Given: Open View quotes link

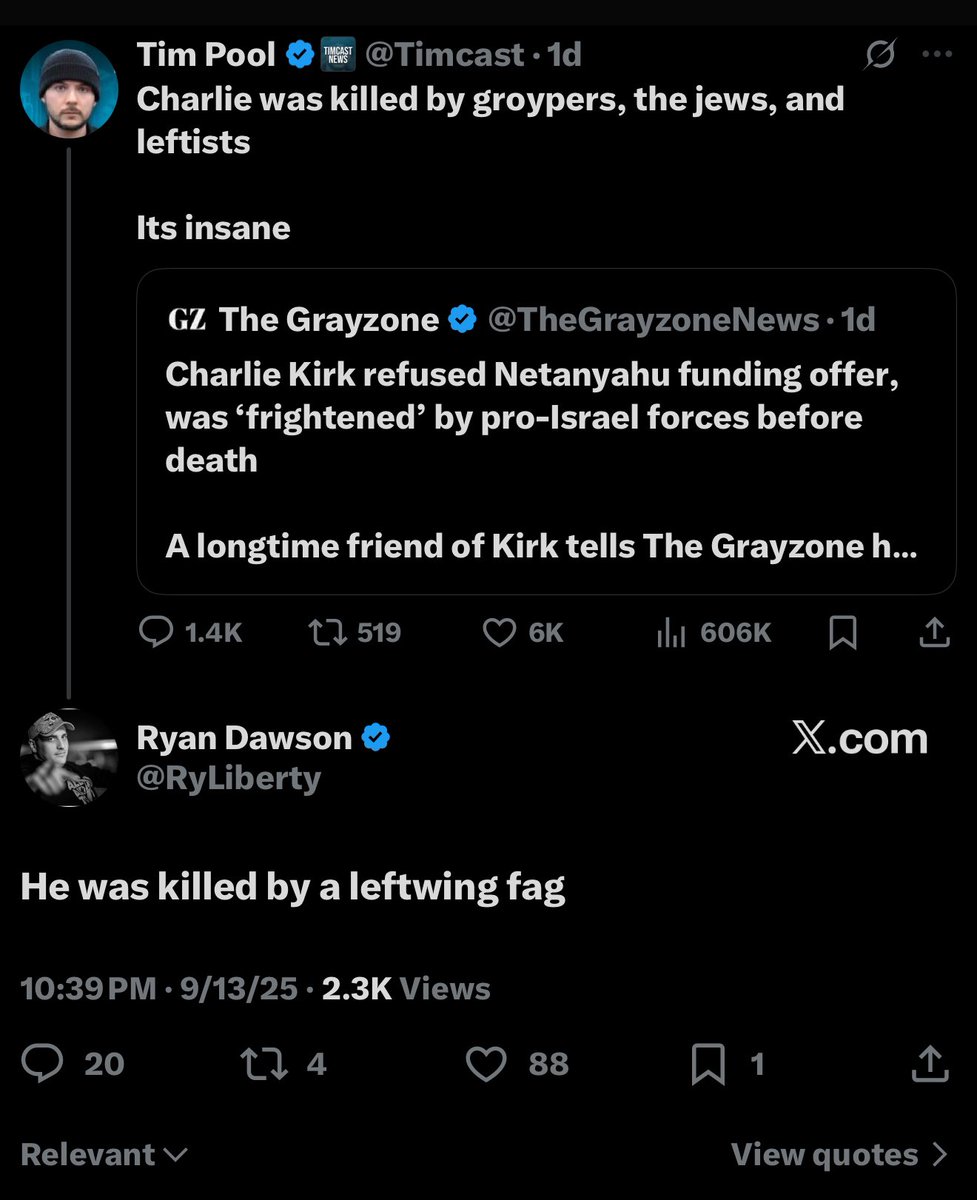Looking at the screenshot, I should [x=838, y=1155].
